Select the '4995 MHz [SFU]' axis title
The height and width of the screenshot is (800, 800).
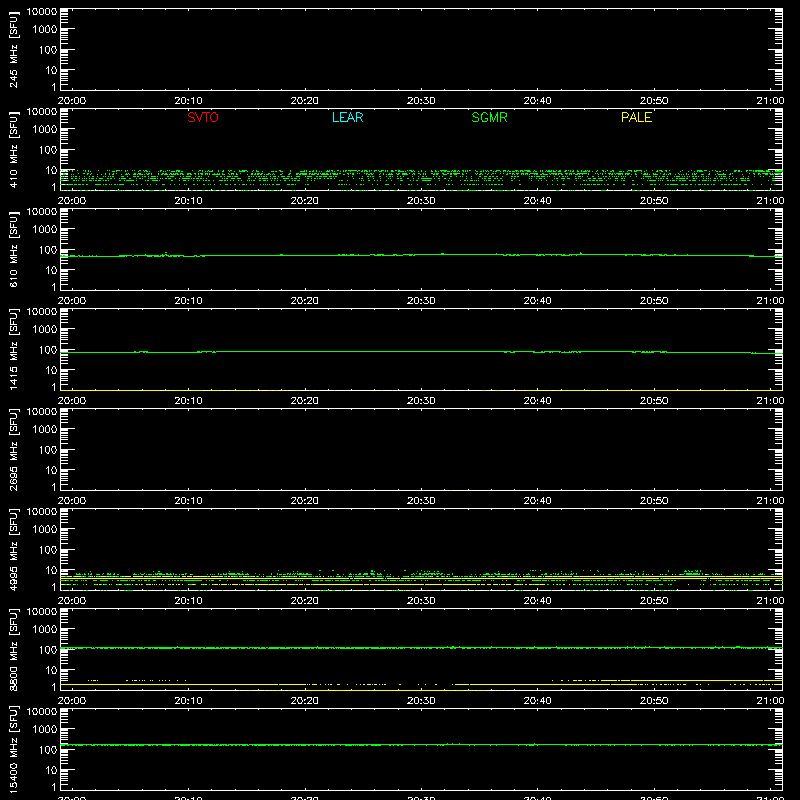pyautogui.click(x=13, y=549)
